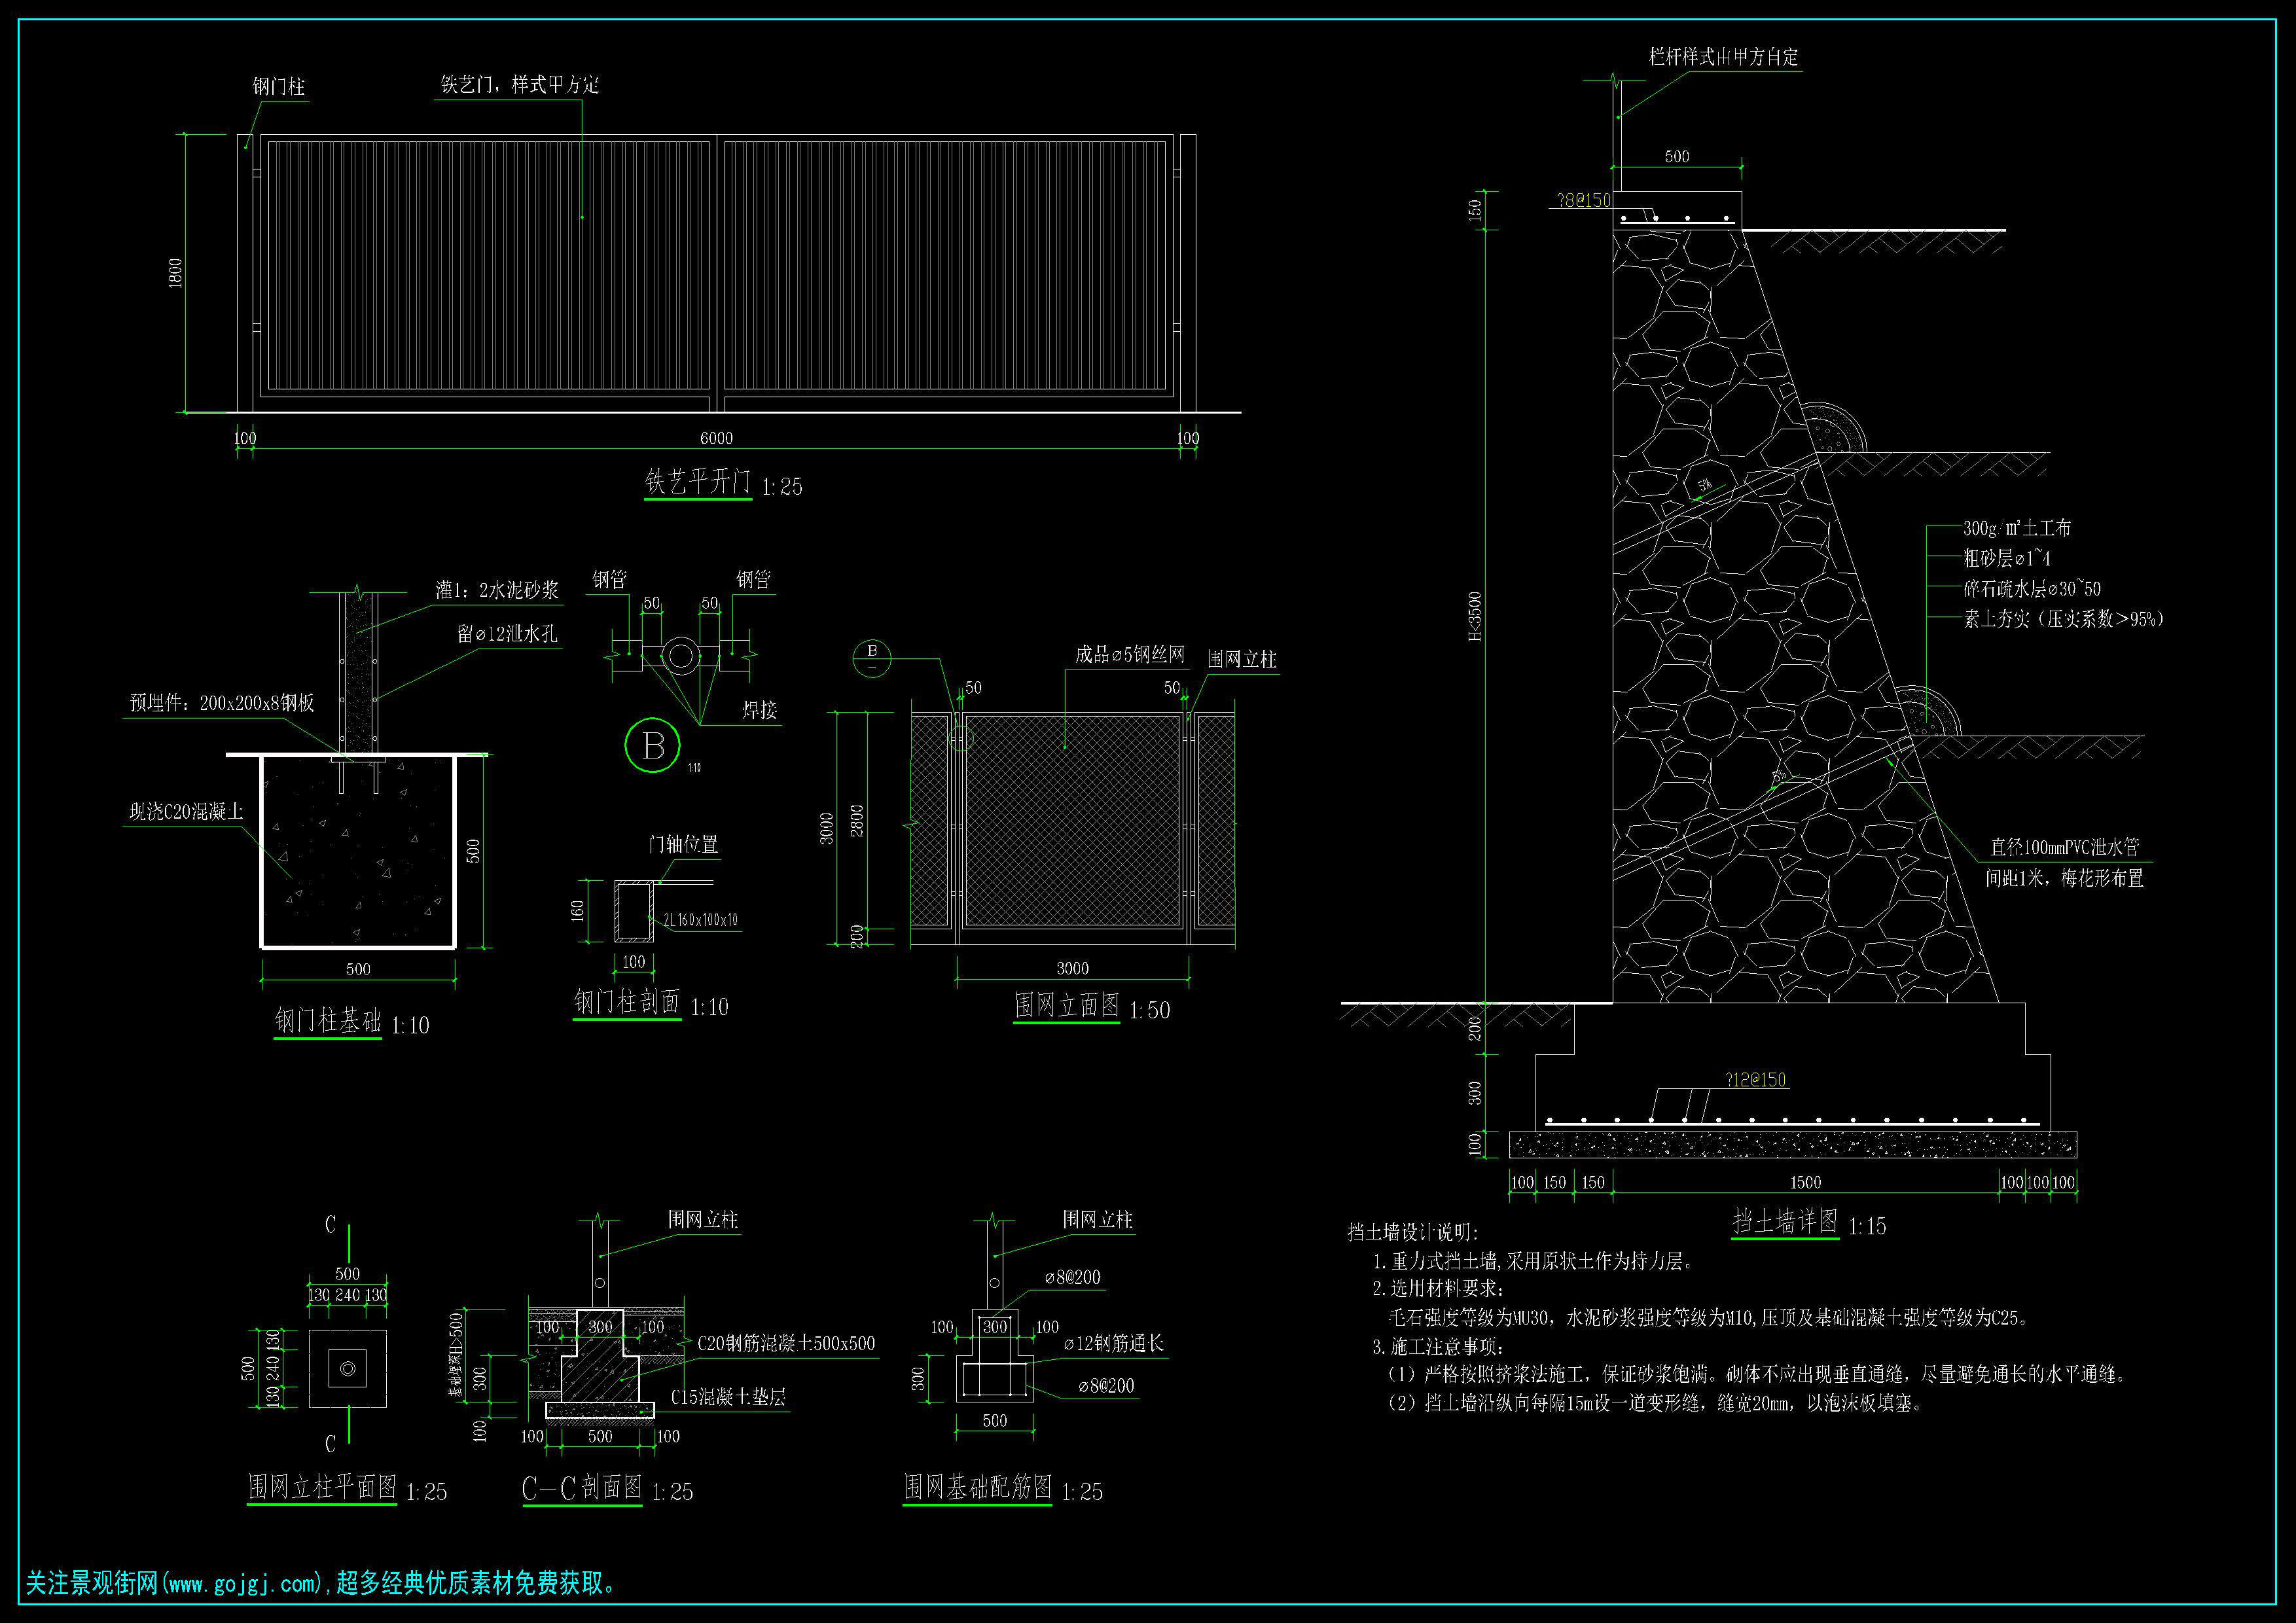Click the concentric circle in fence post plan
The height and width of the screenshot is (1623, 2296).
[347, 1368]
